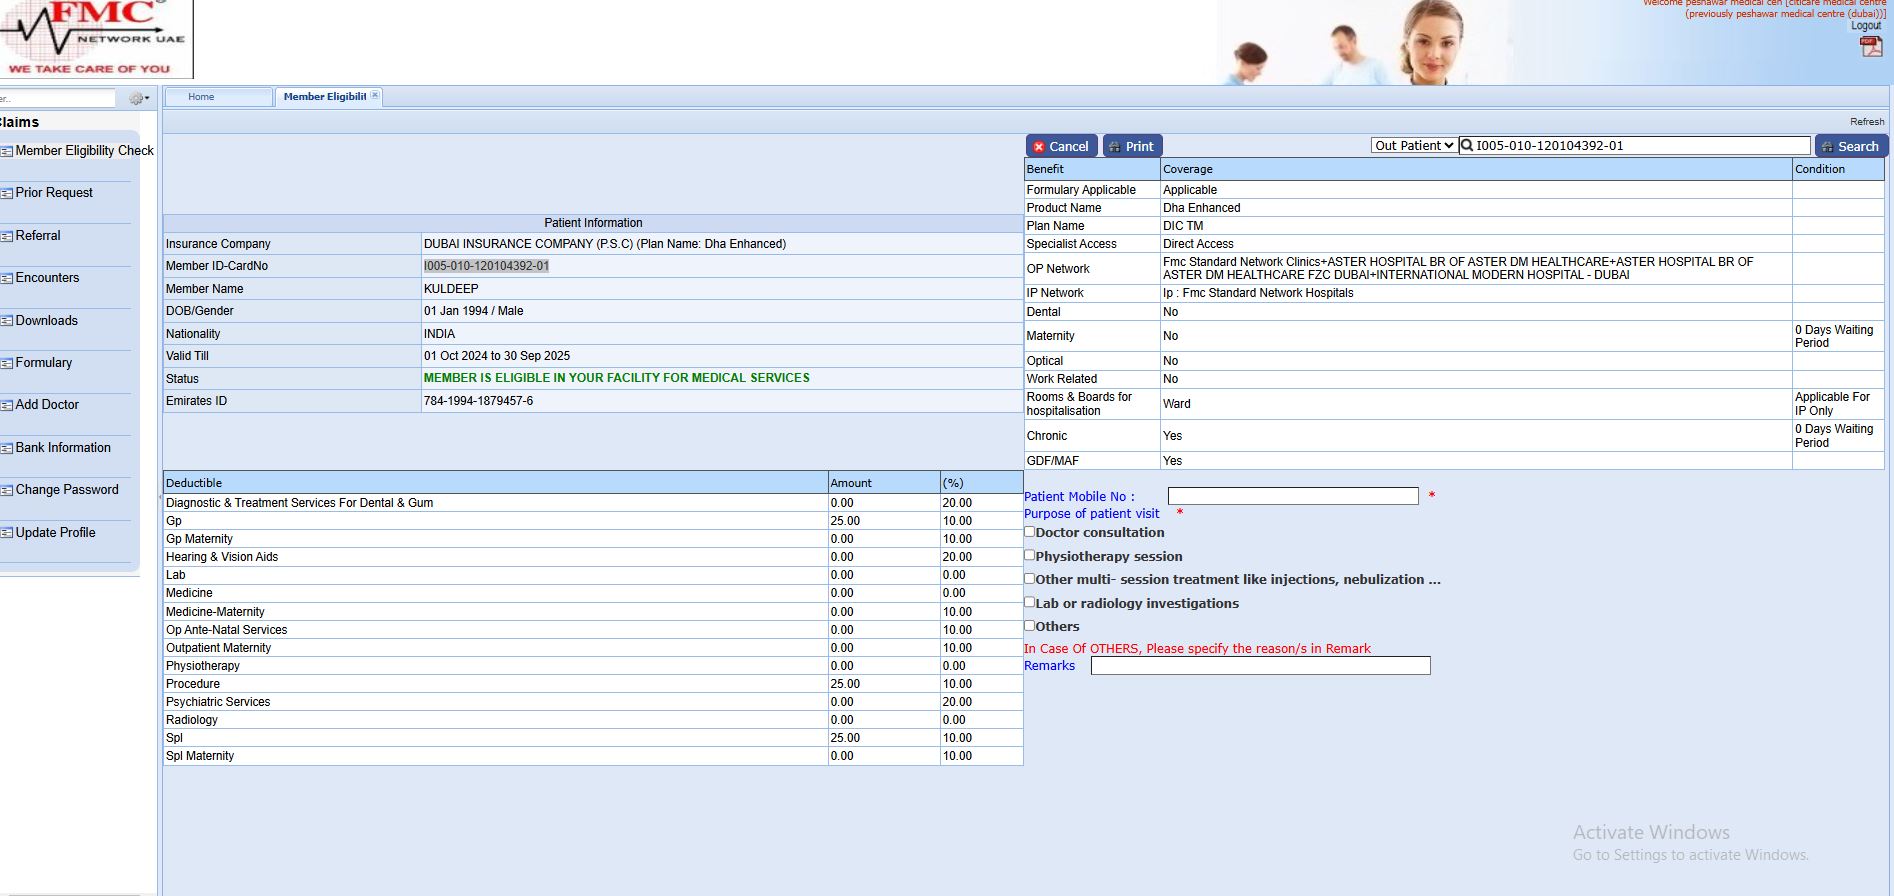The image size is (1894, 896).
Task: Click the Prior Request sidebar icon
Action: (x=7, y=193)
